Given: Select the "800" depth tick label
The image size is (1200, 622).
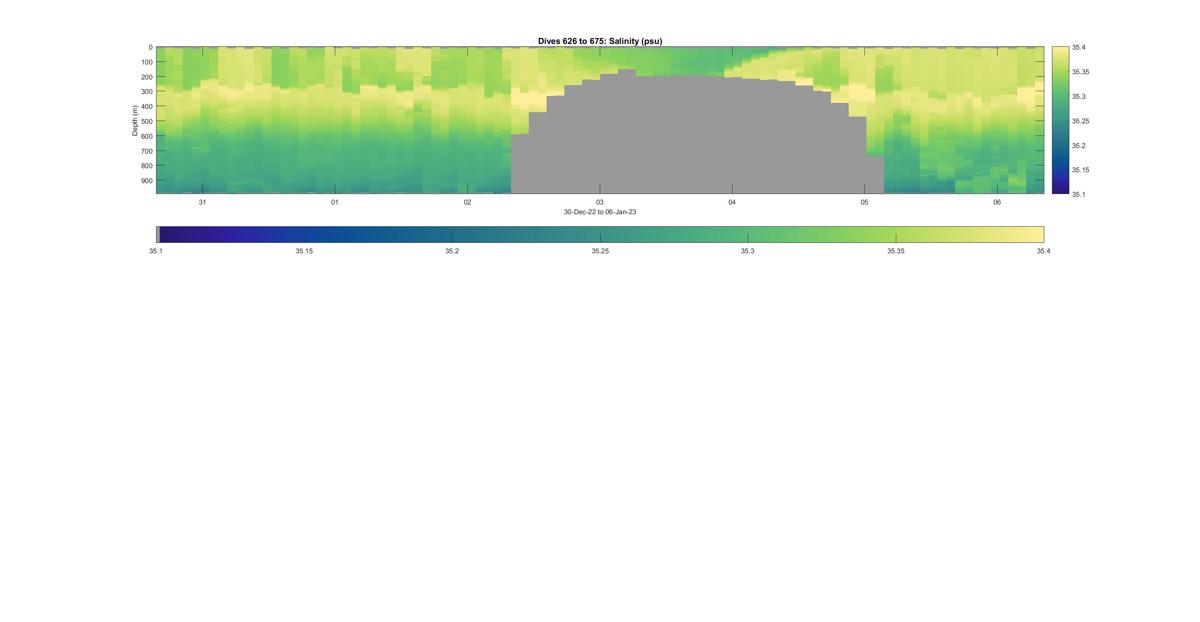Looking at the screenshot, I should [147, 166].
